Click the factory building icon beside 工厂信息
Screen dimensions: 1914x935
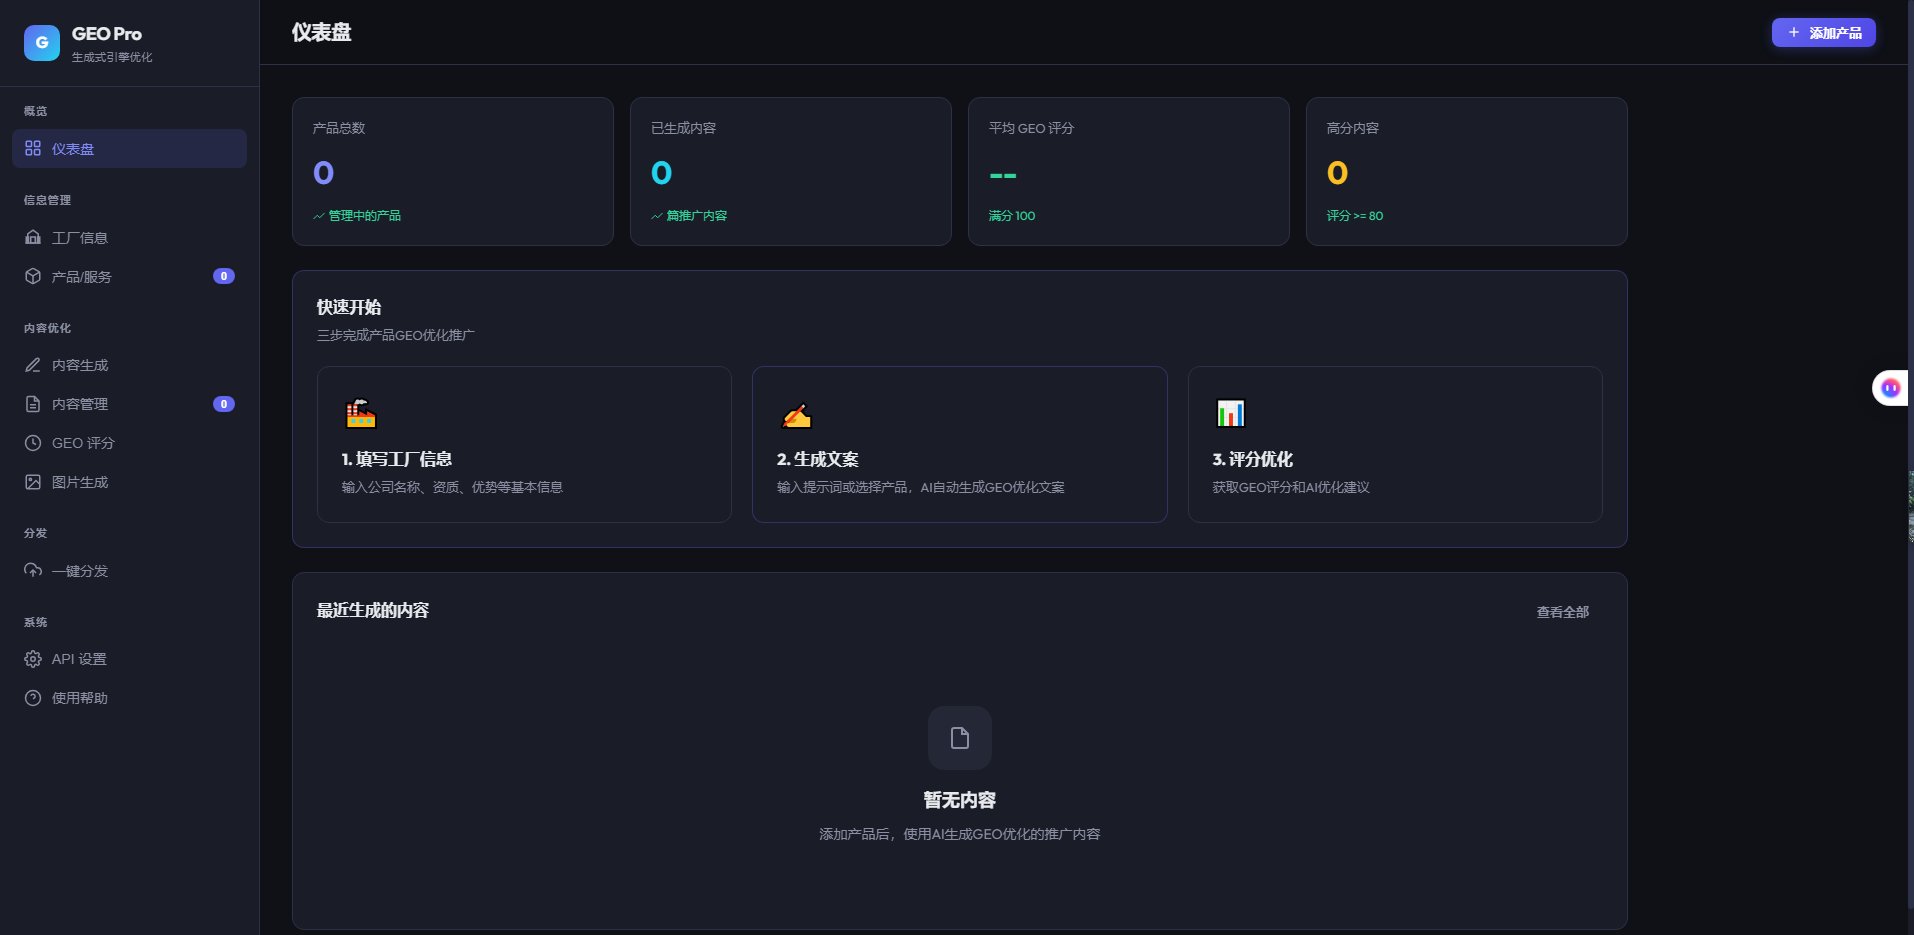(33, 238)
